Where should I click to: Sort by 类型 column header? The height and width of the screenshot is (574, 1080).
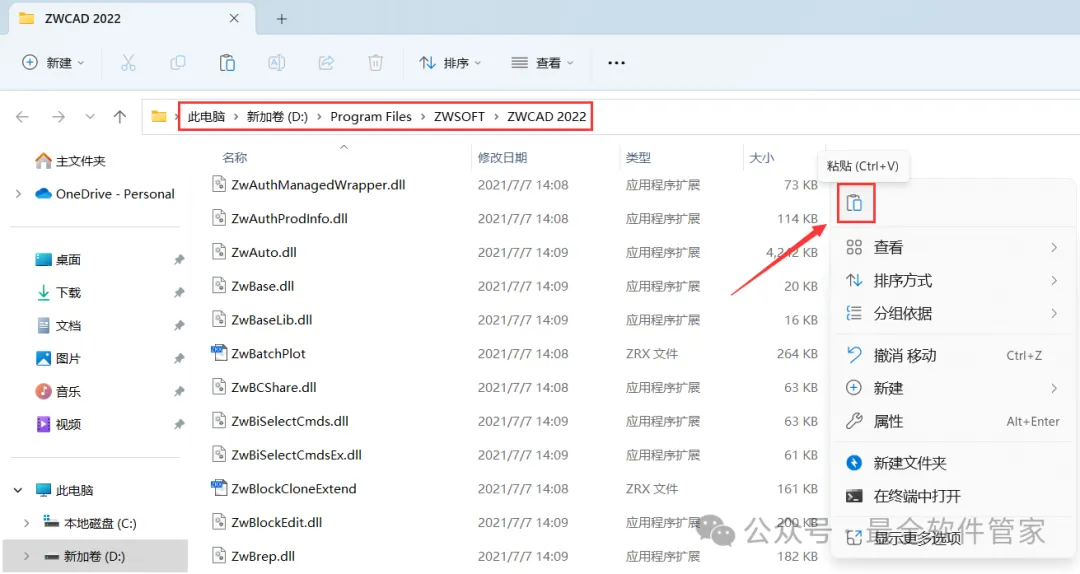(638, 158)
